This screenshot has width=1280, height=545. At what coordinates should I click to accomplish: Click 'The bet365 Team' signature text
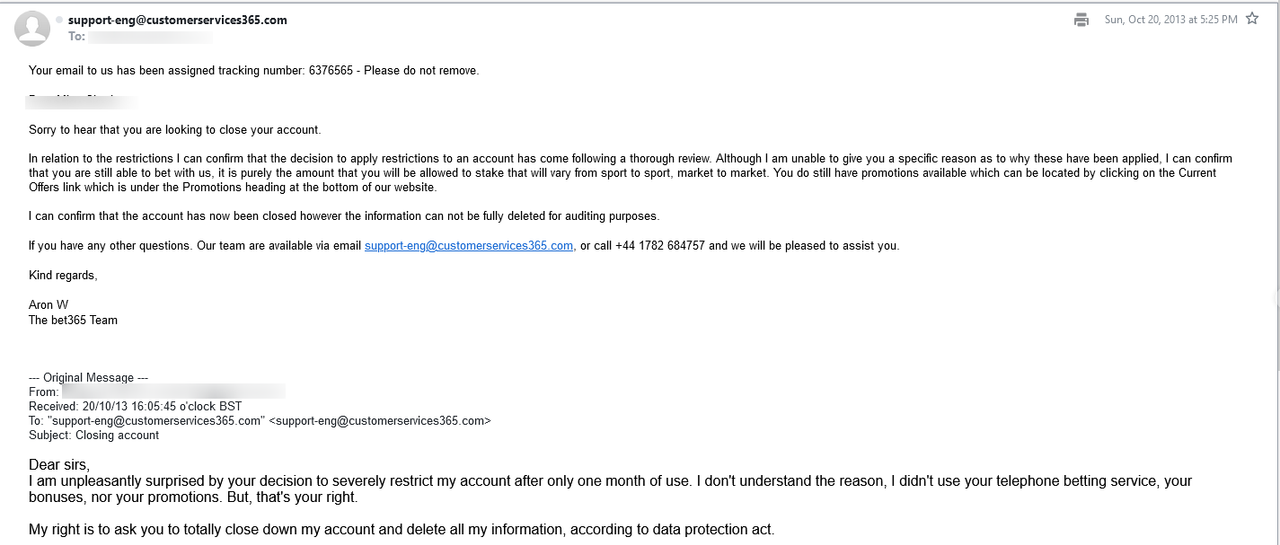coord(73,320)
